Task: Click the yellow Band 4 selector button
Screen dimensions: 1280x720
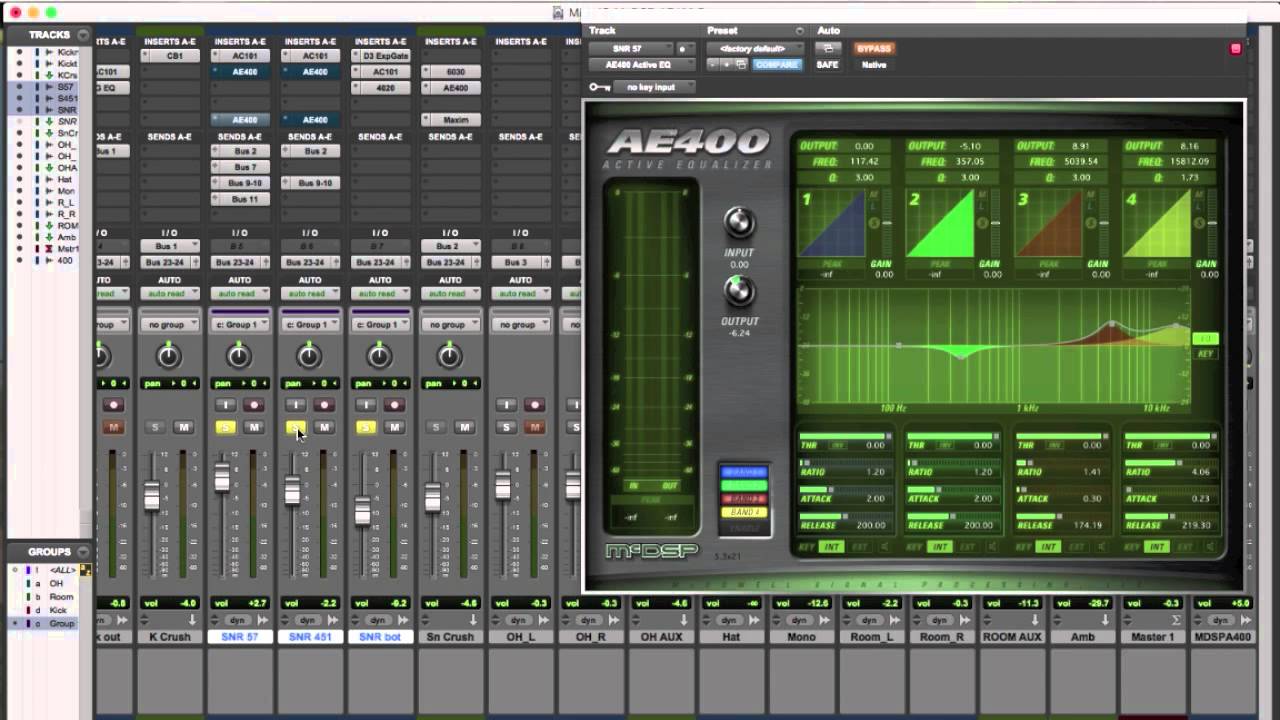Action: (x=743, y=512)
